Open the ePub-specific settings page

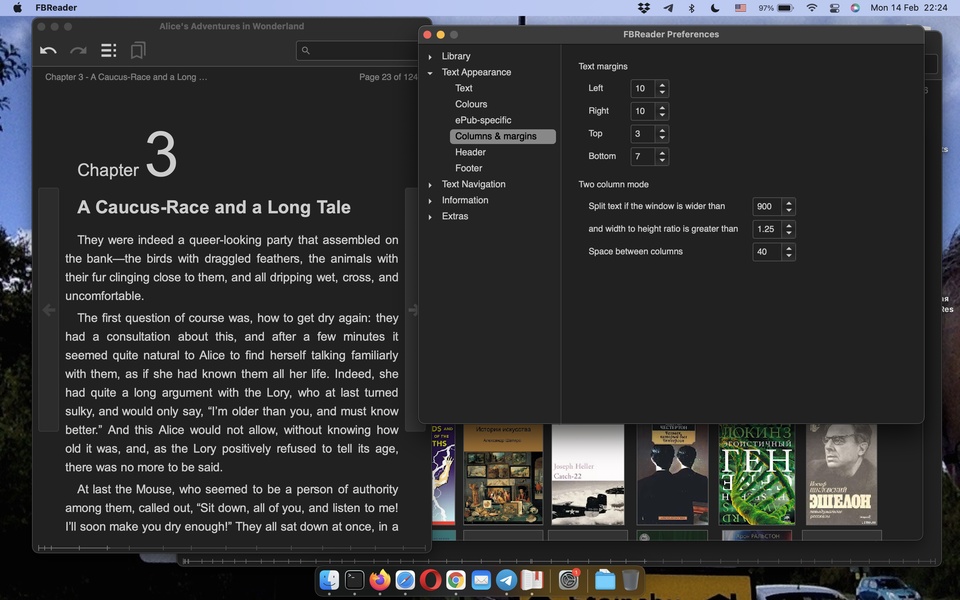pyautogui.click(x=483, y=120)
